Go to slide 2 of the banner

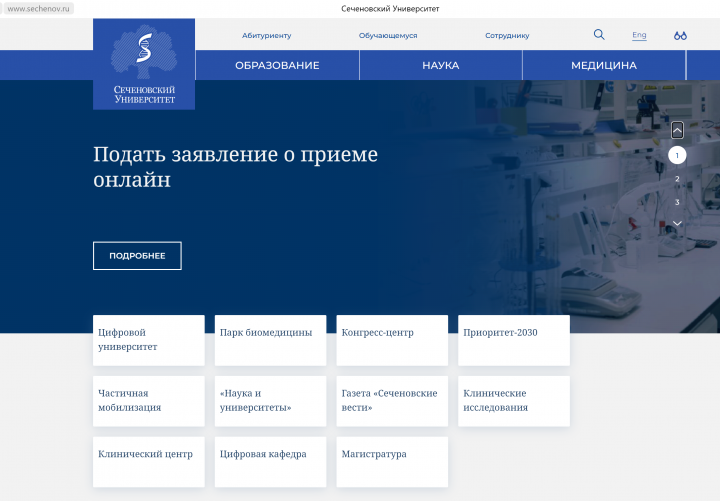(677, 179)
